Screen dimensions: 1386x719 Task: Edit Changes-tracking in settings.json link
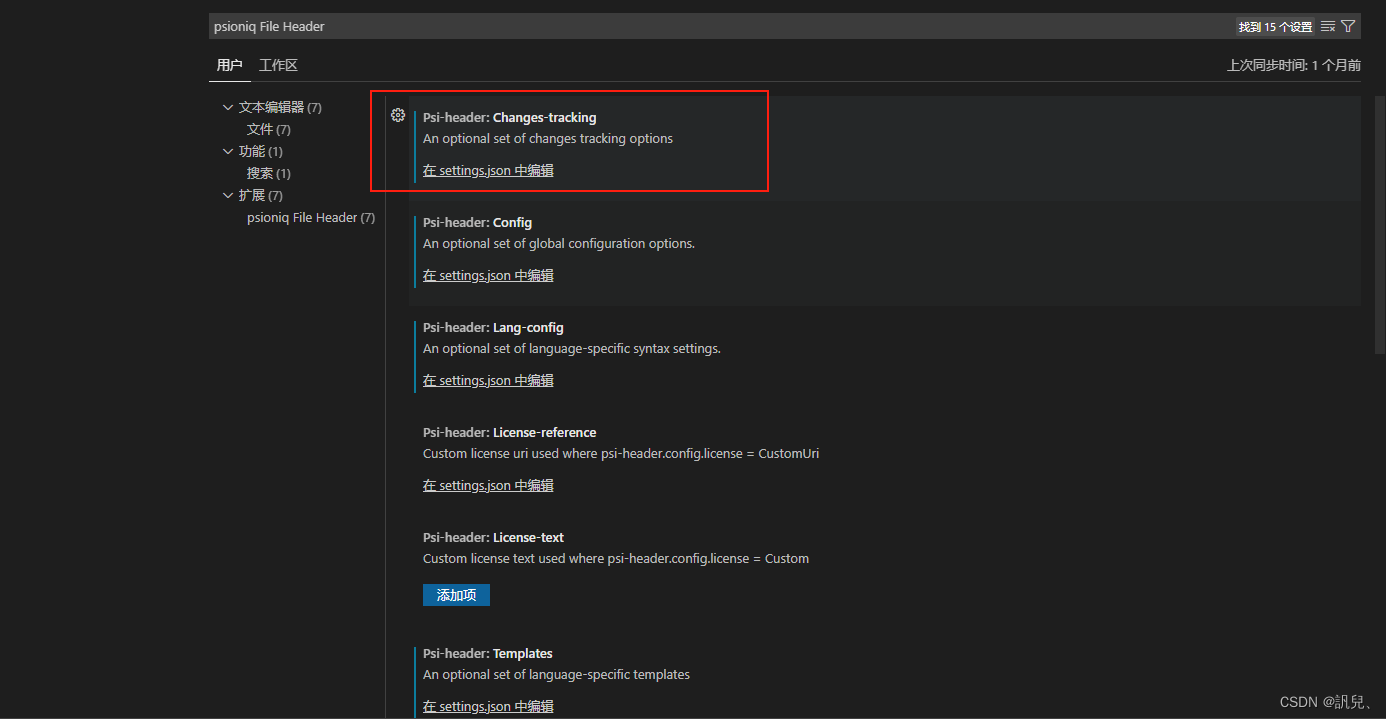(488, 170)
